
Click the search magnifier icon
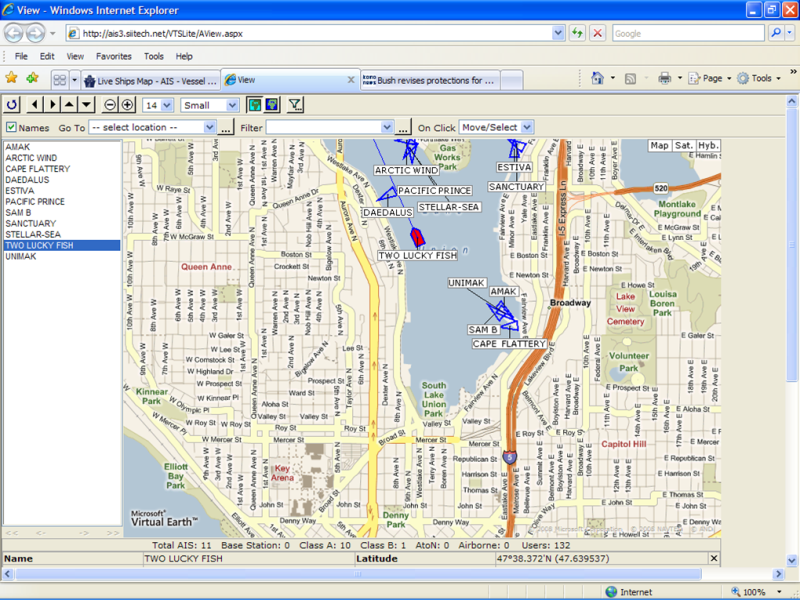tap(776, 33)
